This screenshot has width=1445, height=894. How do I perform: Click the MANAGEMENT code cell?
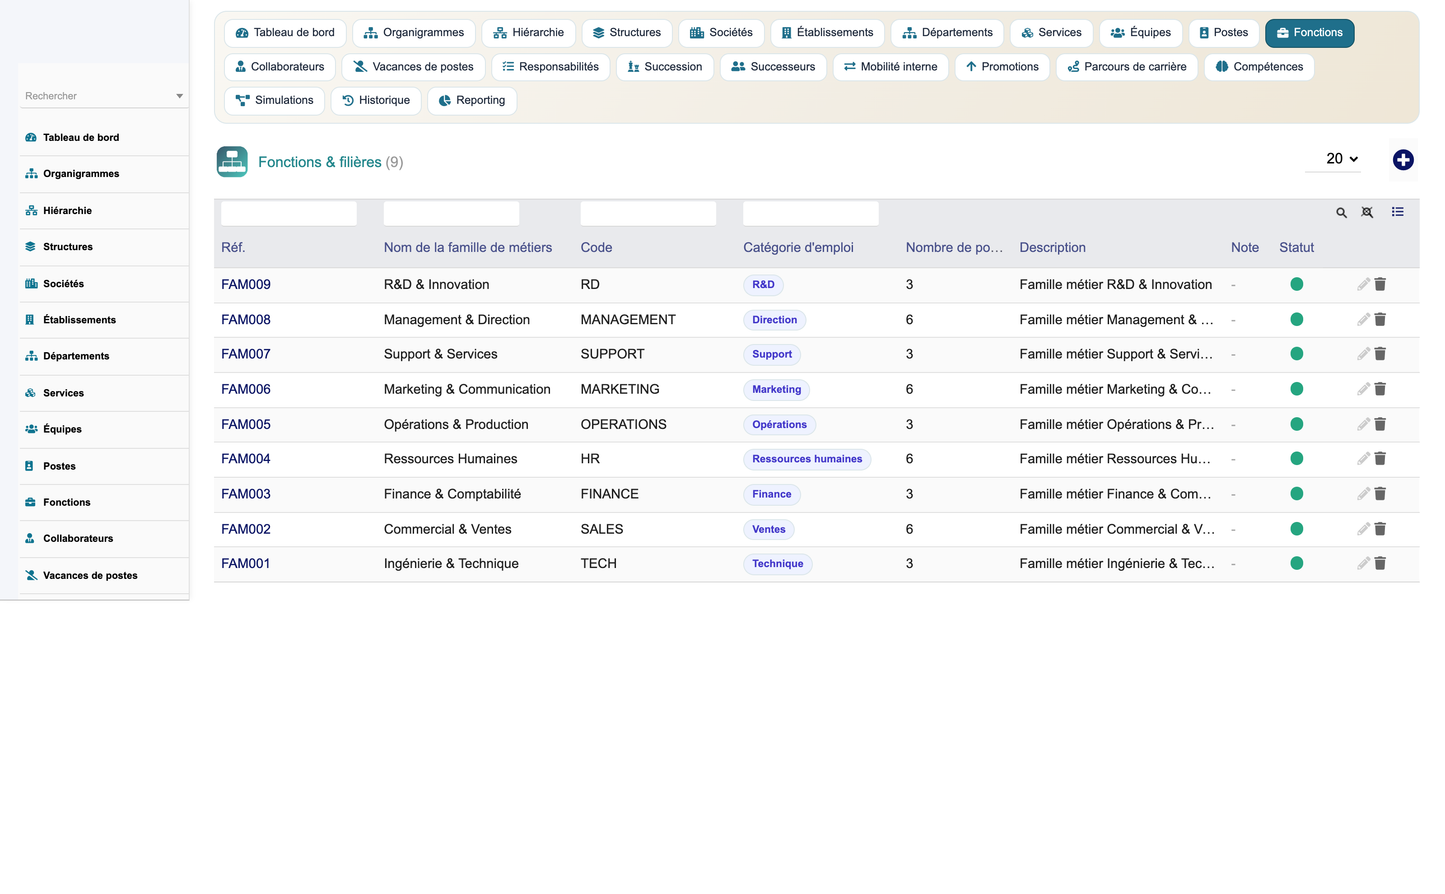click(x=628, y=320)
